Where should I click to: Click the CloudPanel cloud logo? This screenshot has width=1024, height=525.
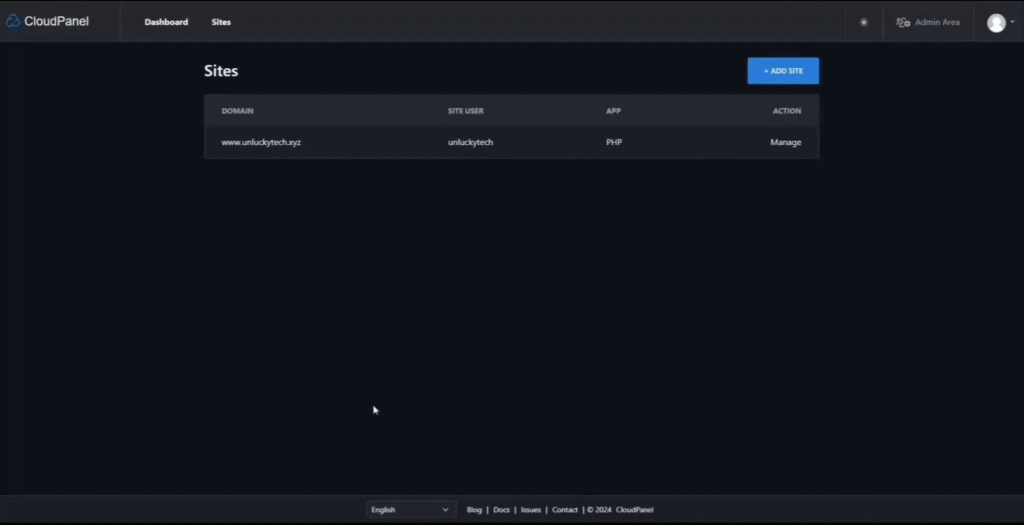coord(13,21)
